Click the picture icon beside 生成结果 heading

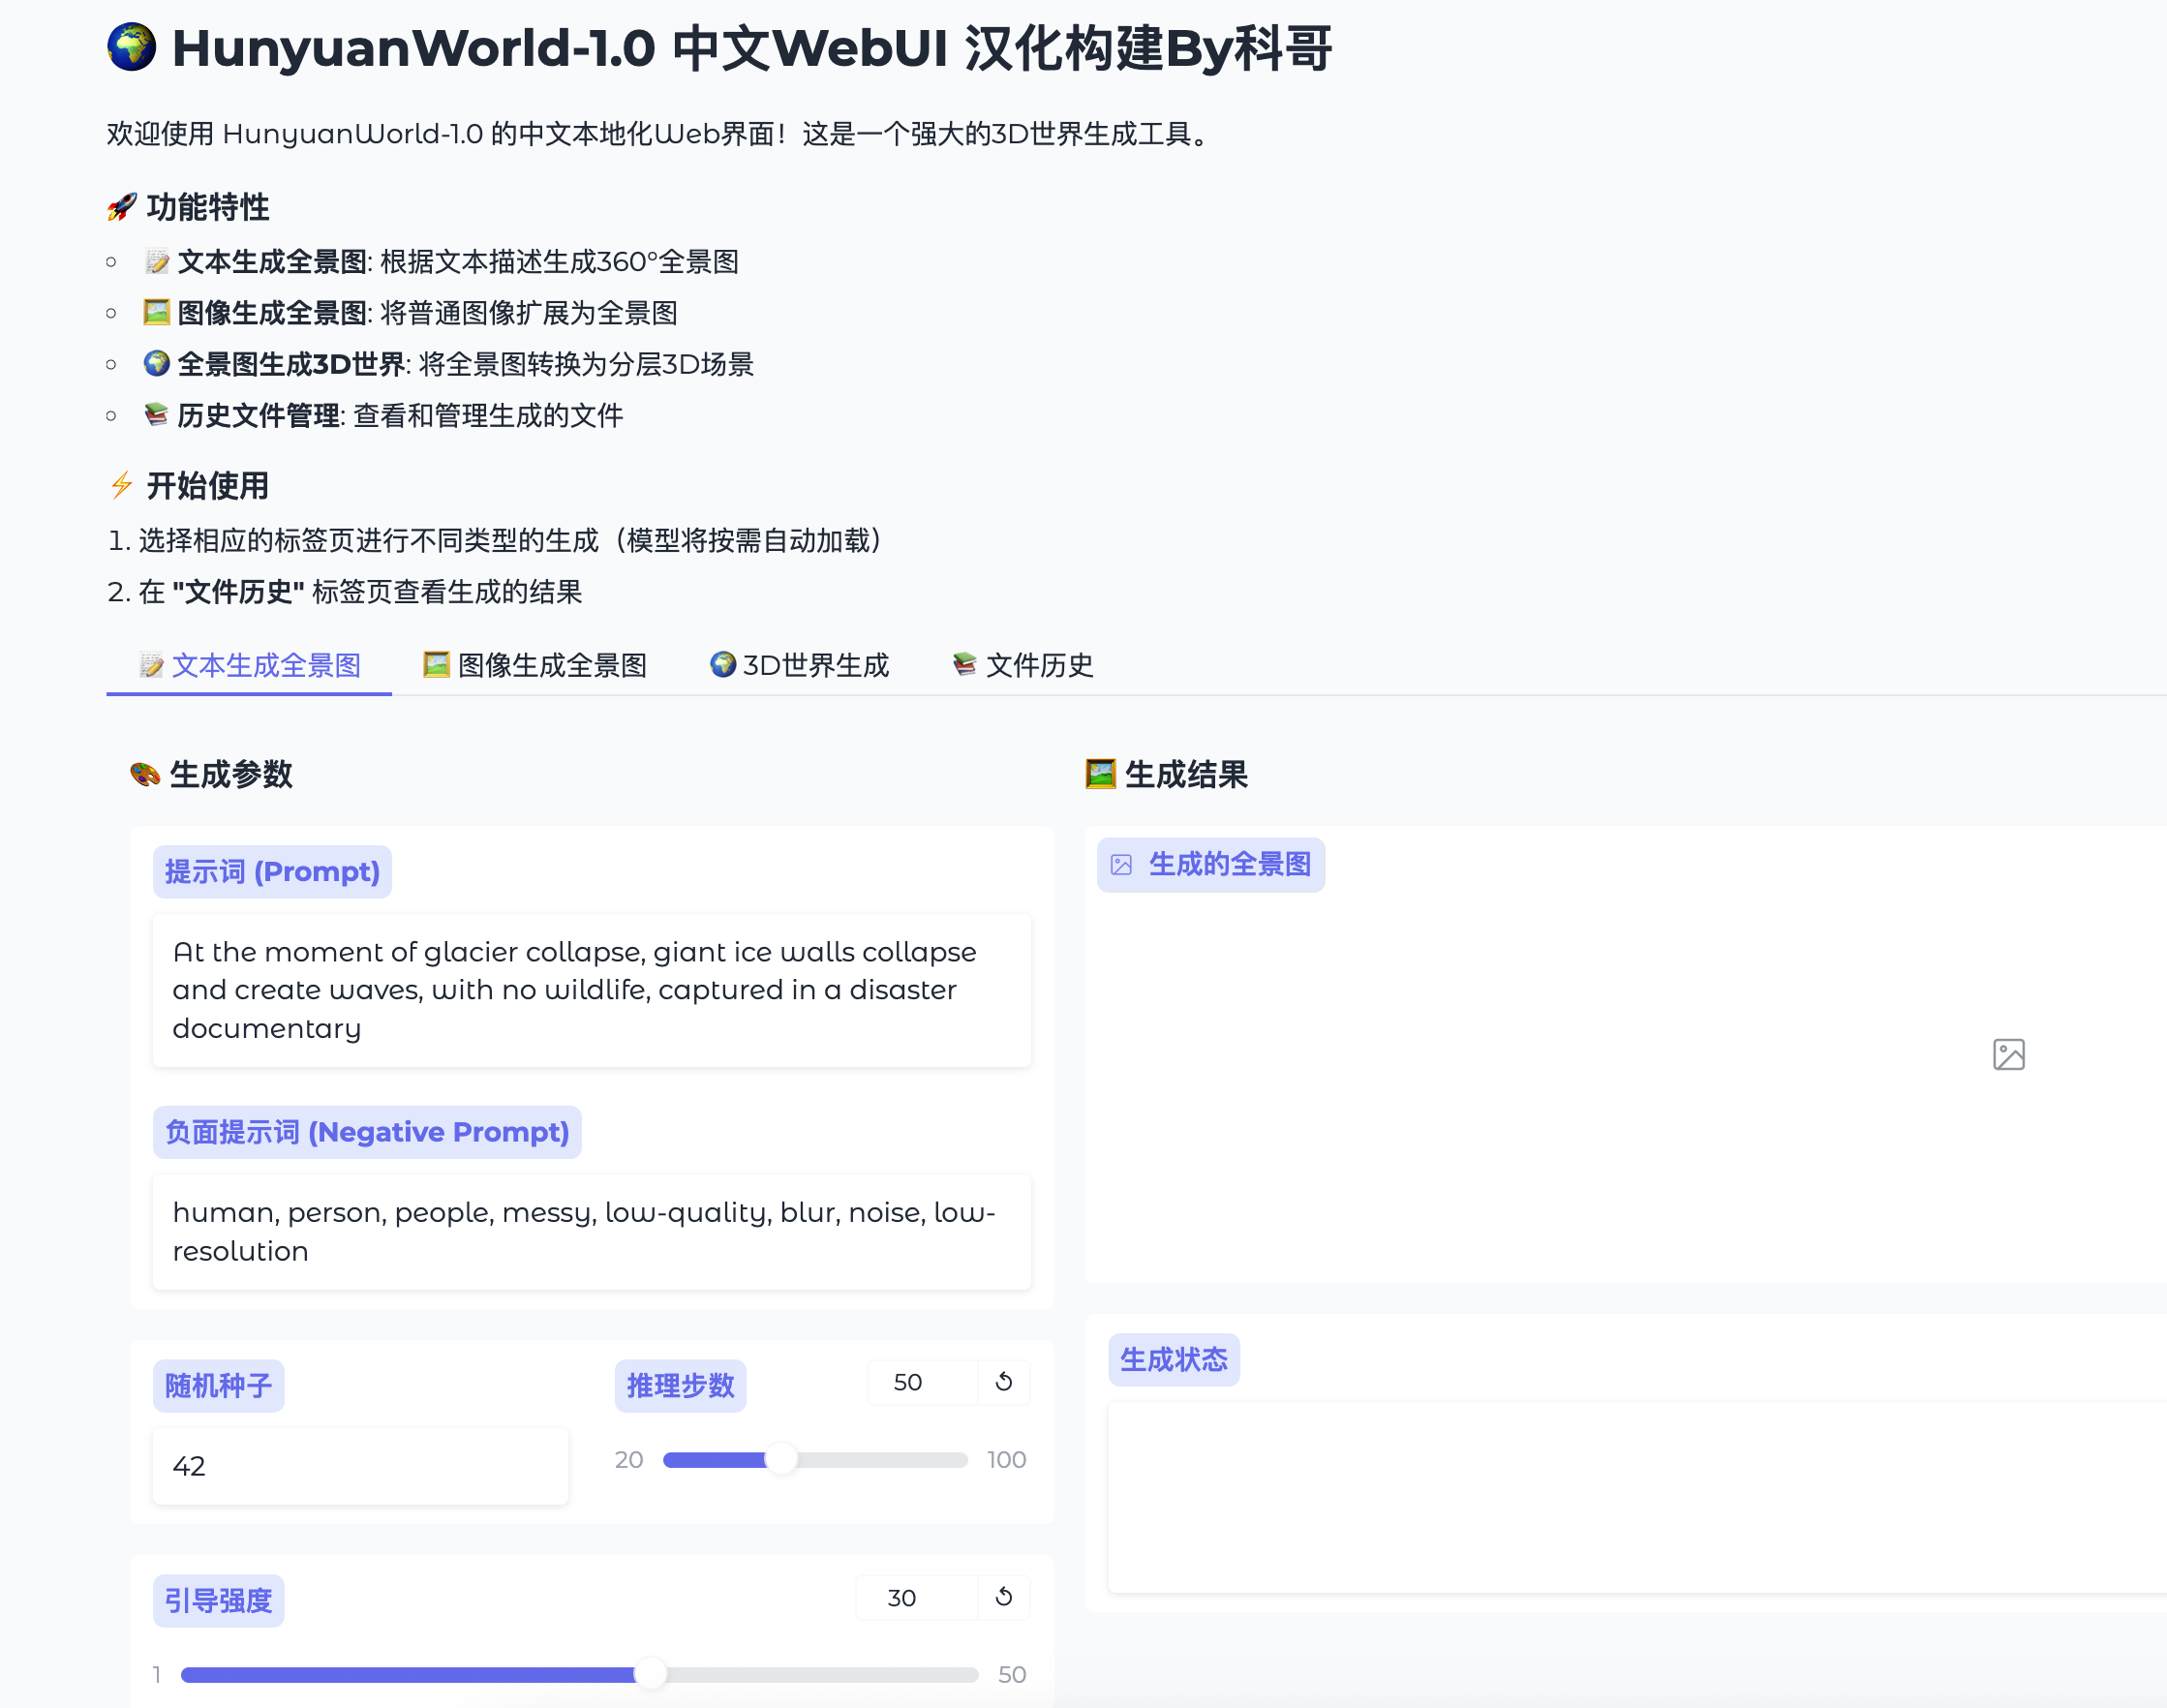point(1100,774)
